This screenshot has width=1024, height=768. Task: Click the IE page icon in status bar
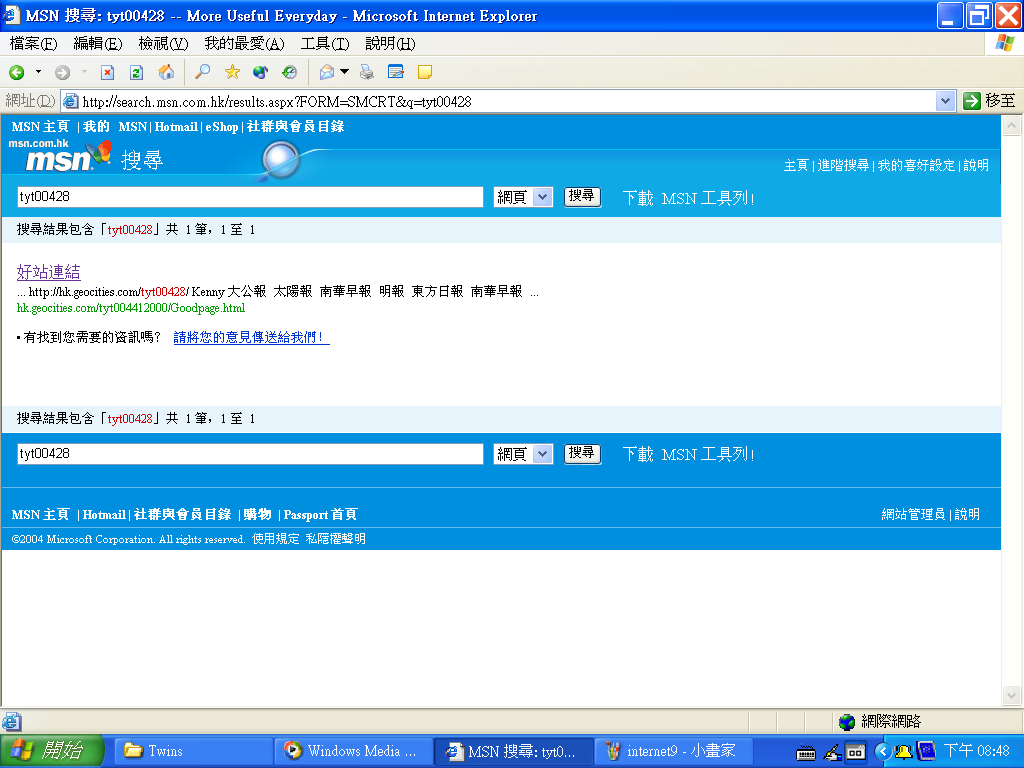coord(12,722)
